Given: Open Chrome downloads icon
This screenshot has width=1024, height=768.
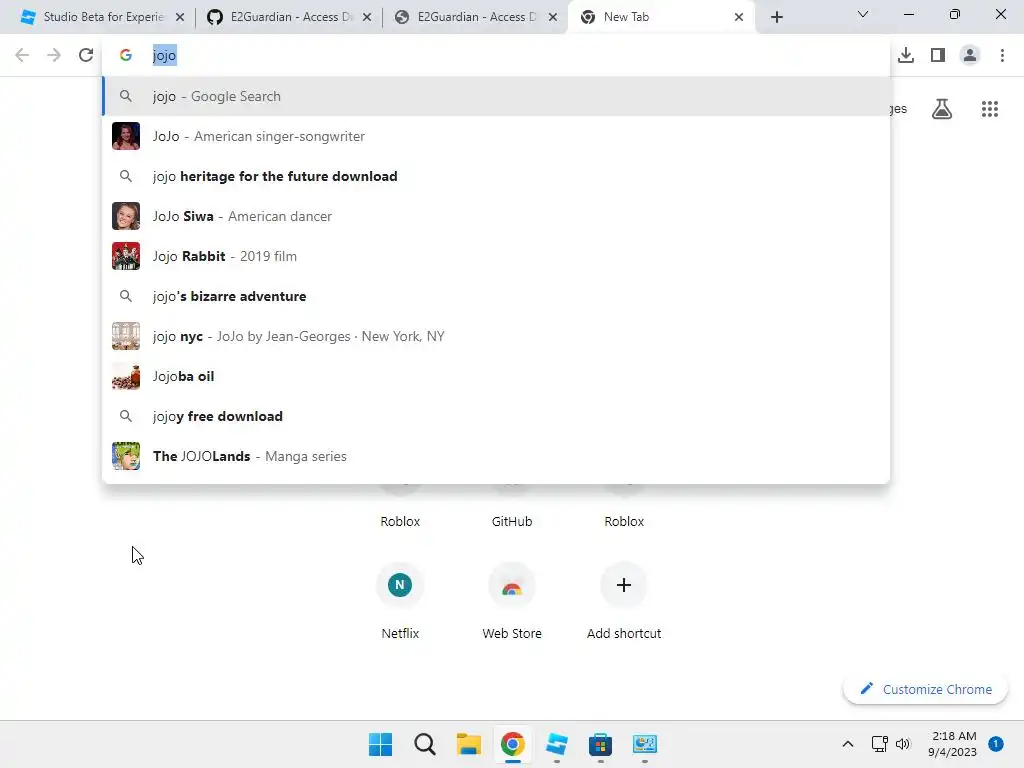Looking at the screenshot, I should pyautogui.click(x=906, y=55).
